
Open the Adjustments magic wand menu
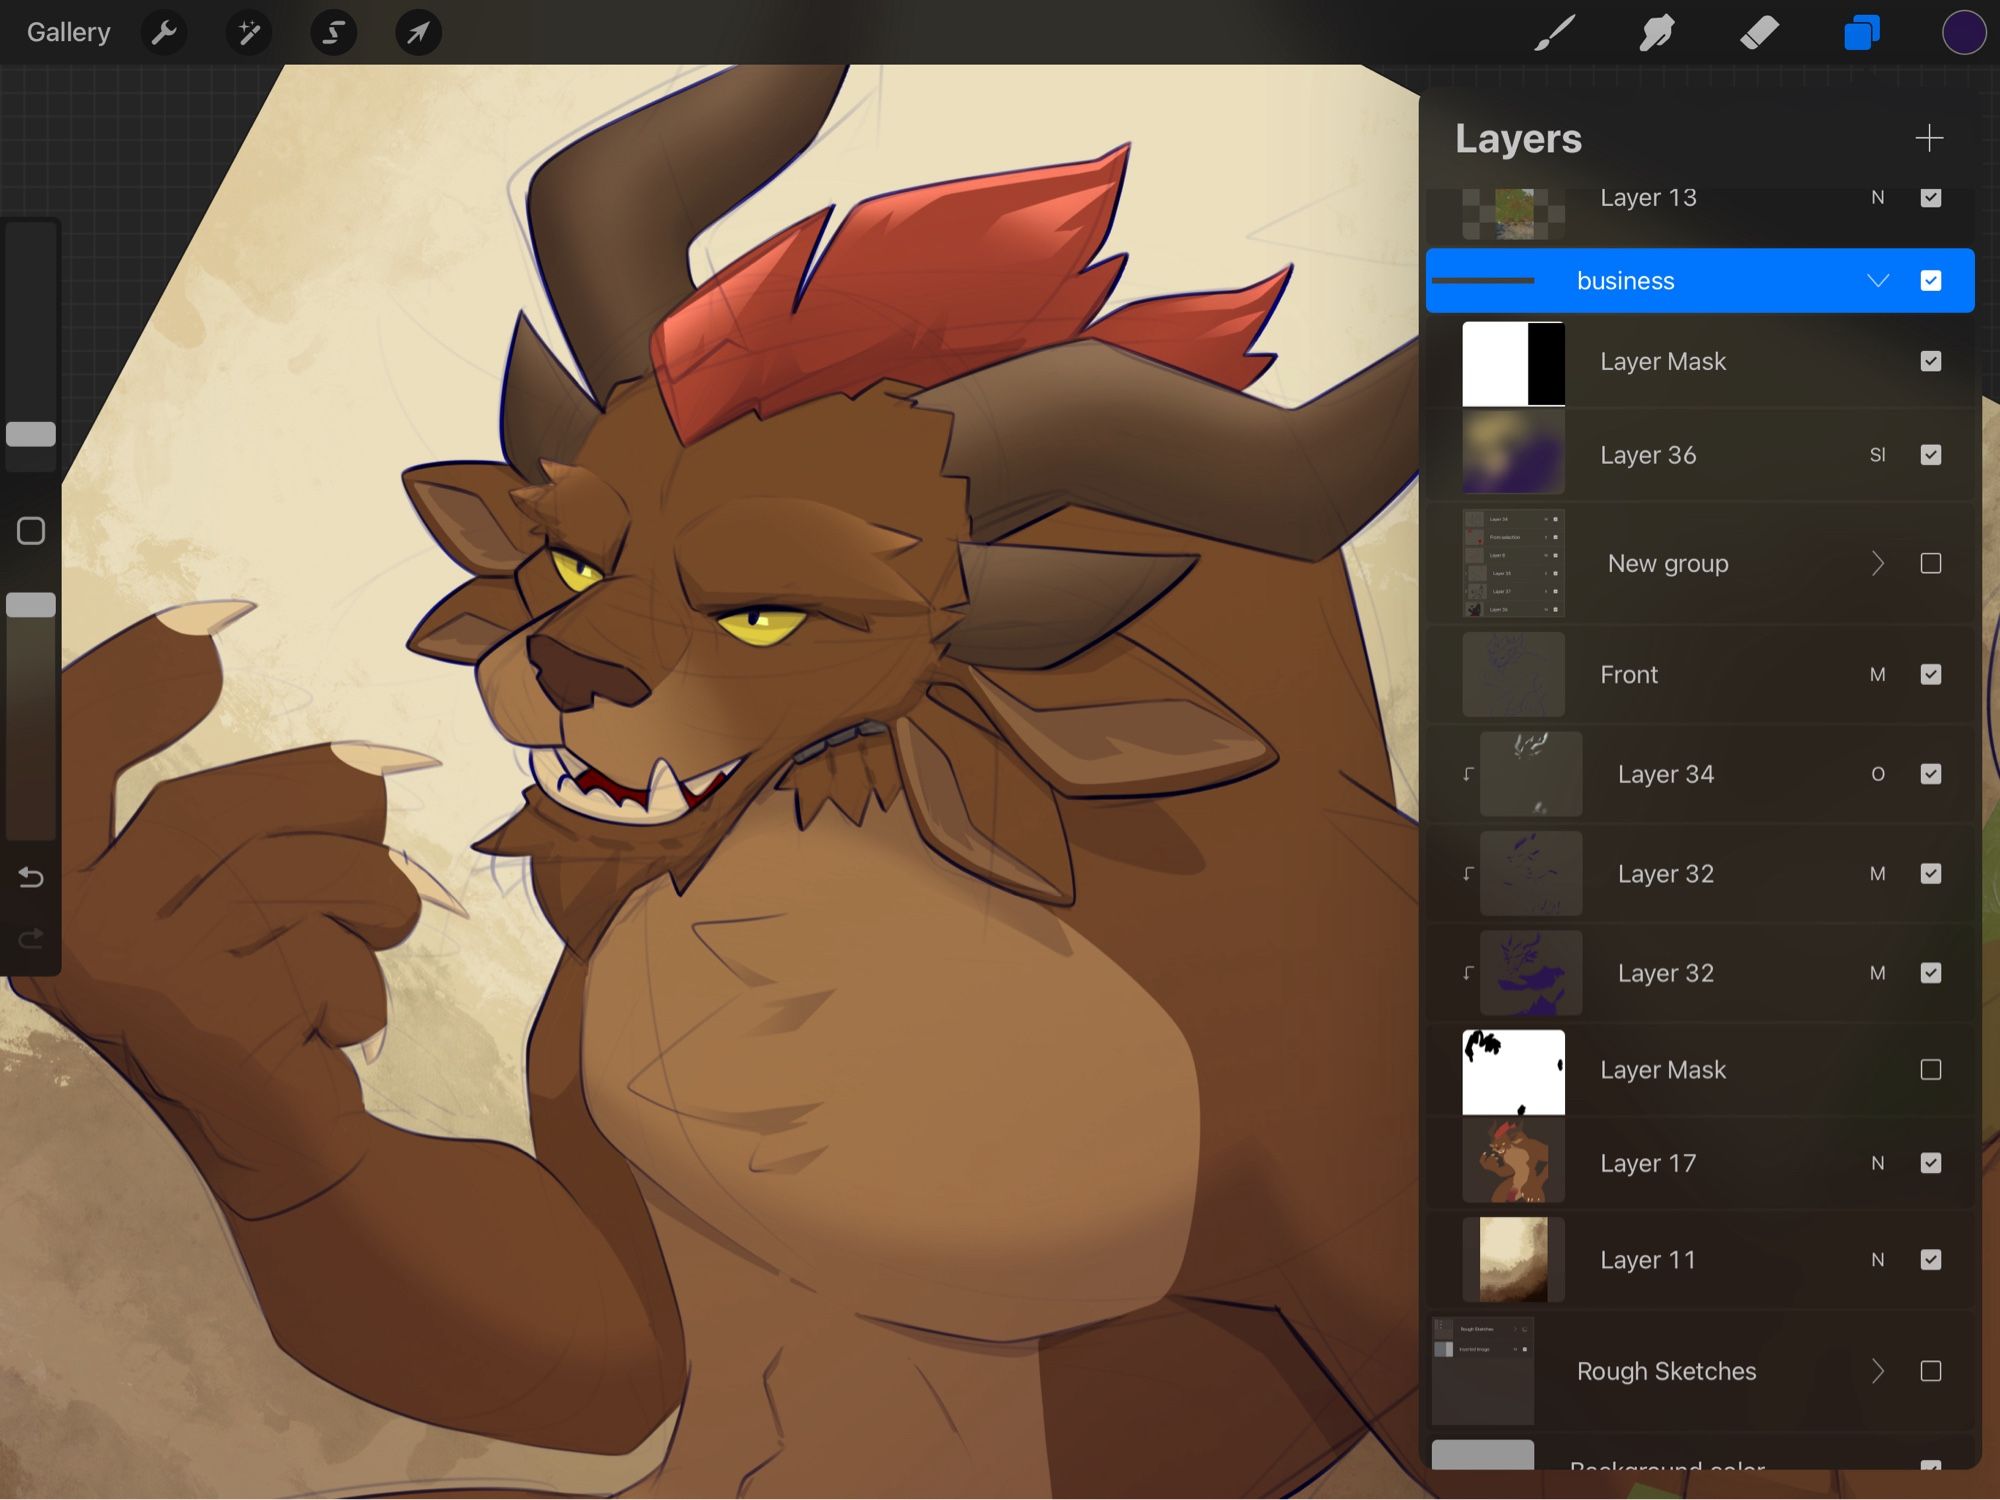pos(249,33)
